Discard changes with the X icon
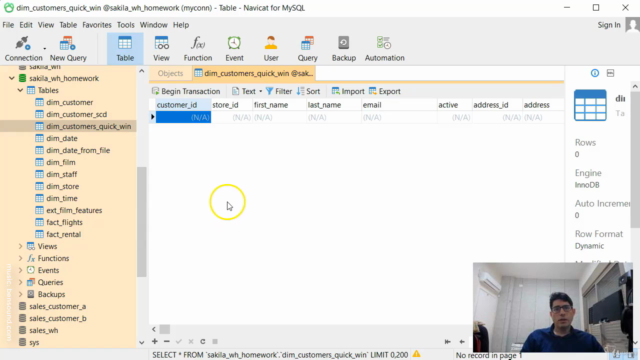This screenshot has height=360, width=640. click(x=191, y=341)
